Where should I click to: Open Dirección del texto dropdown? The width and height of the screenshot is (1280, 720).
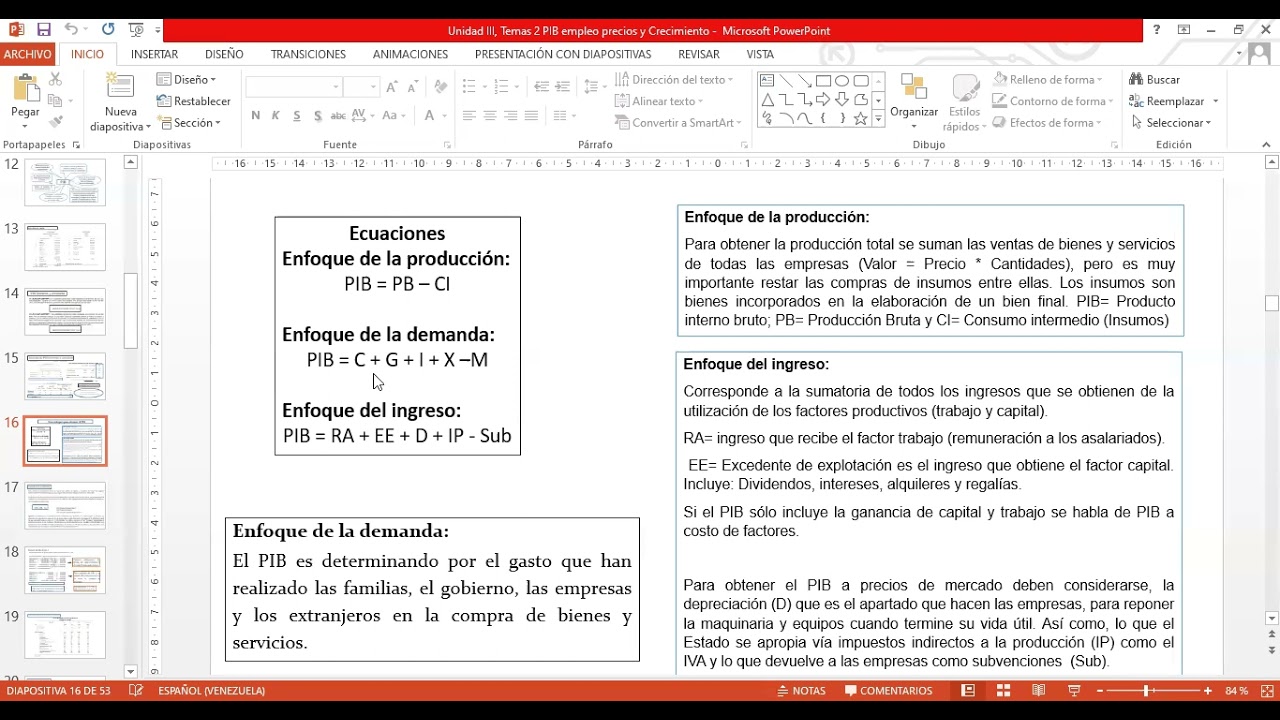tap(674, 79)
